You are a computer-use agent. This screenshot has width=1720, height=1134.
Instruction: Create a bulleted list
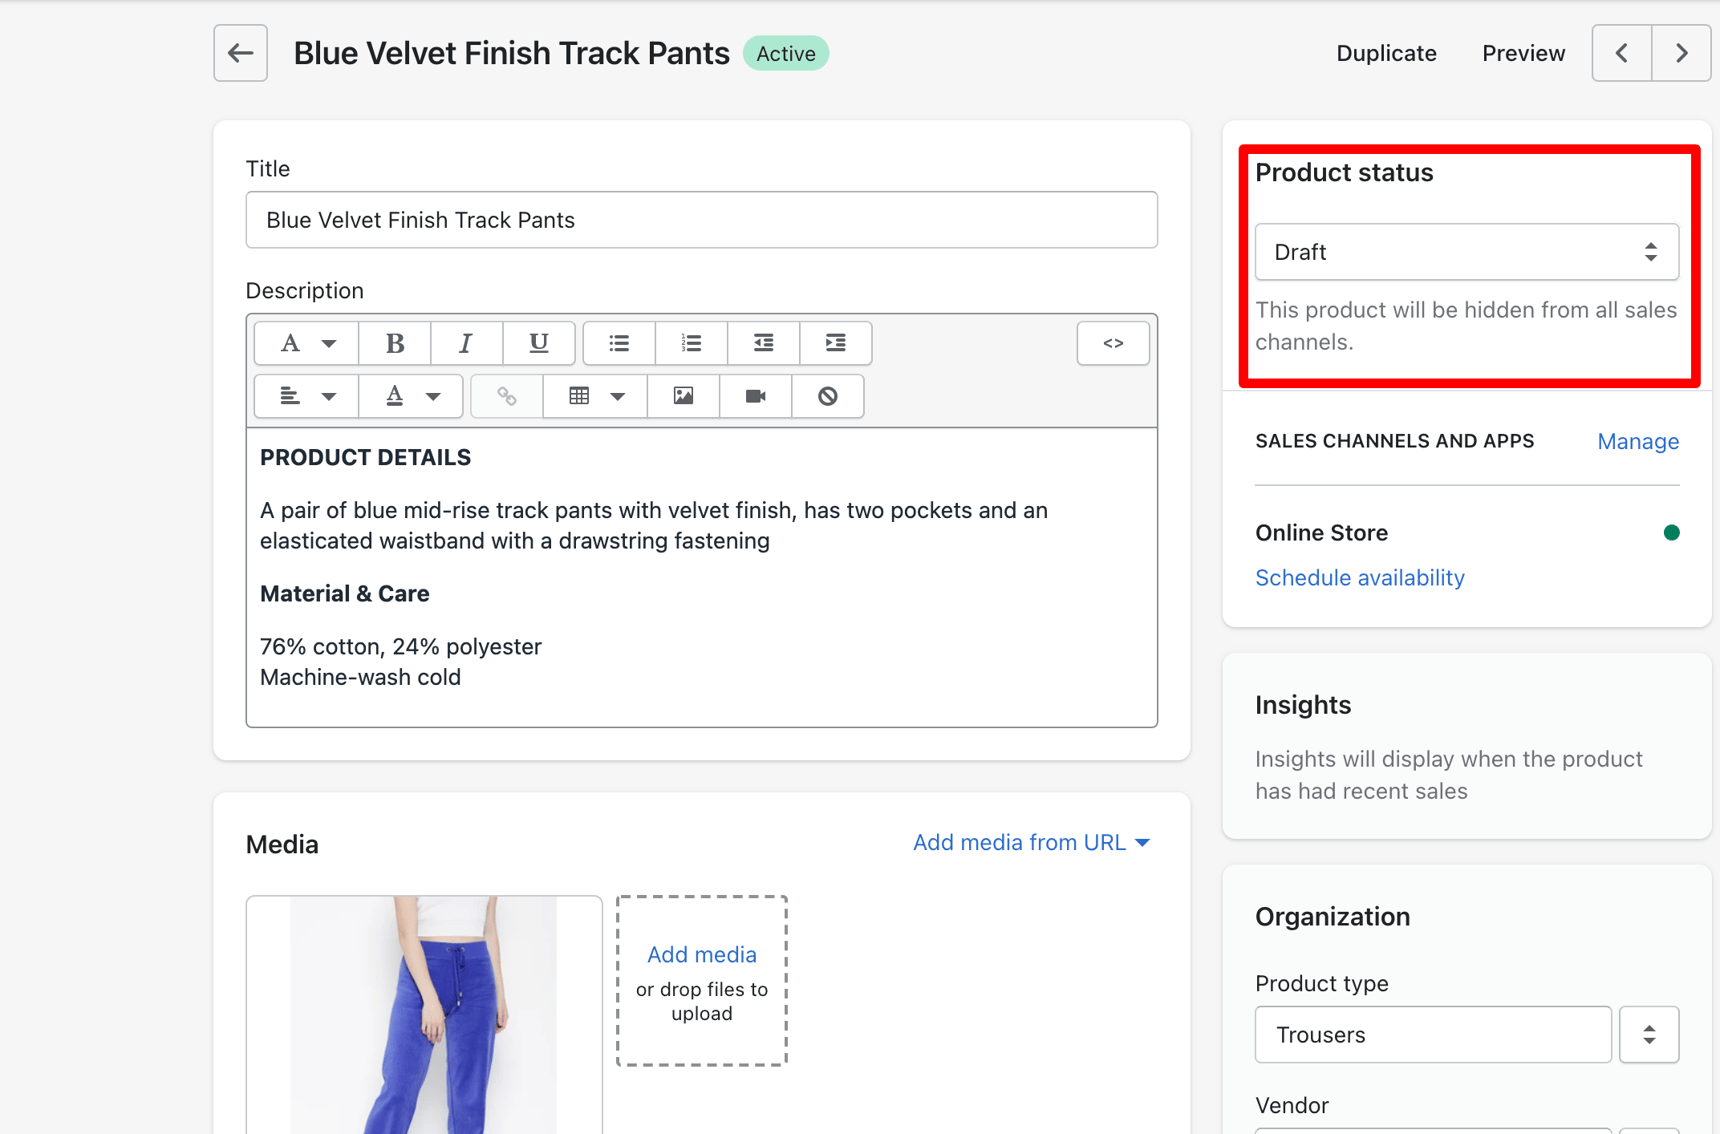click(x=618, y=343)
